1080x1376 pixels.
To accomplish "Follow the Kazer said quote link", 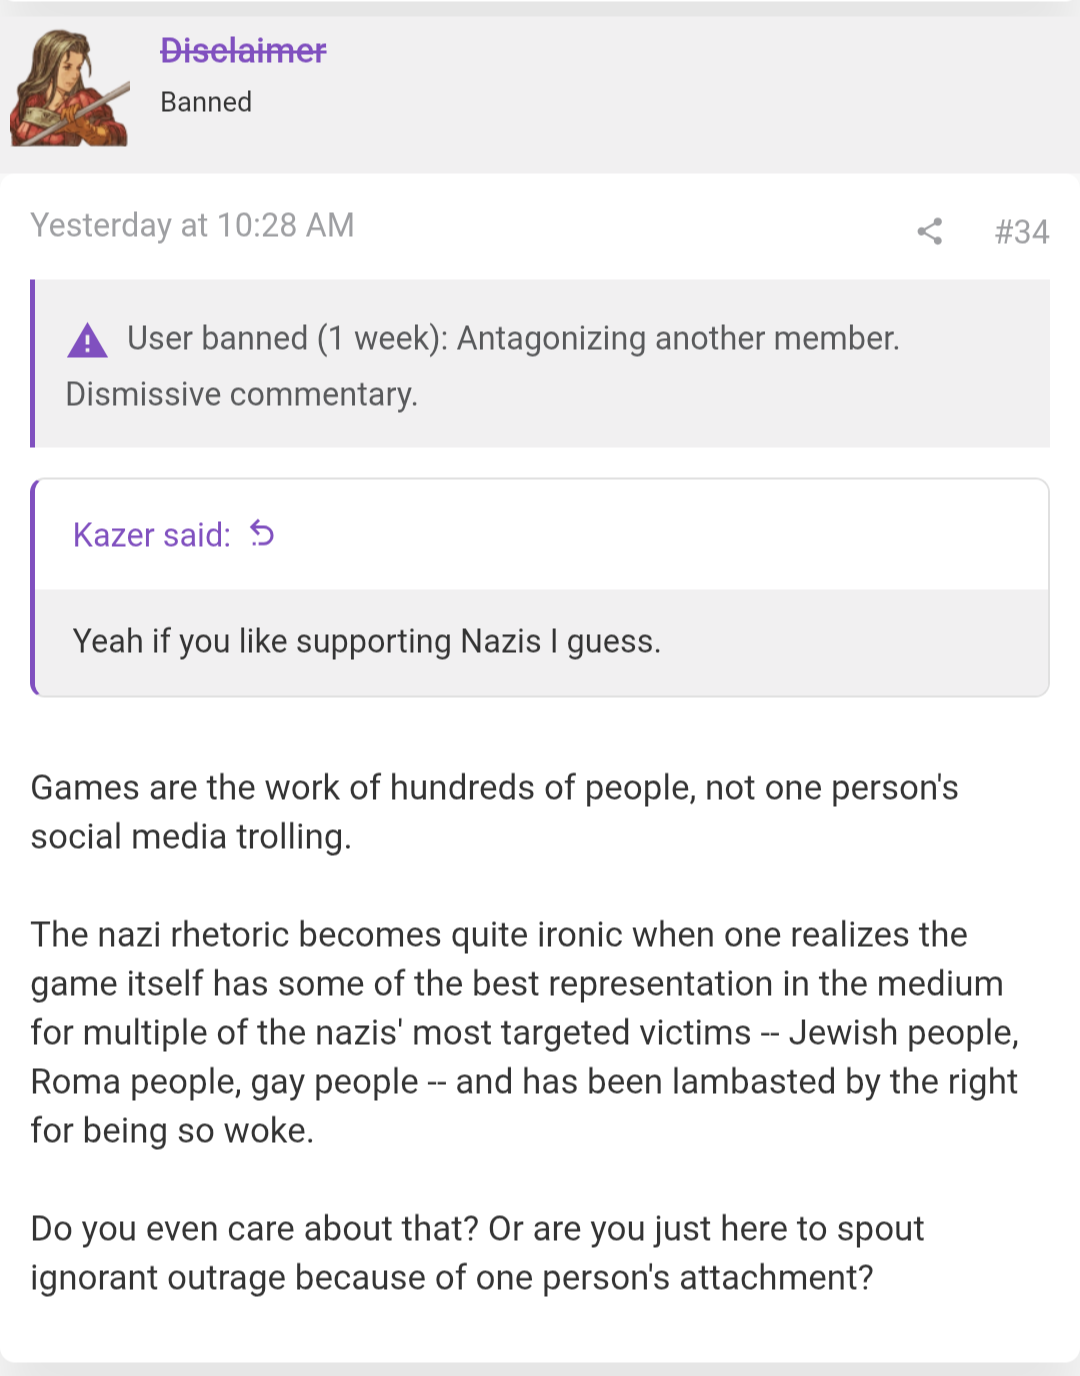I will coord(152,535).
